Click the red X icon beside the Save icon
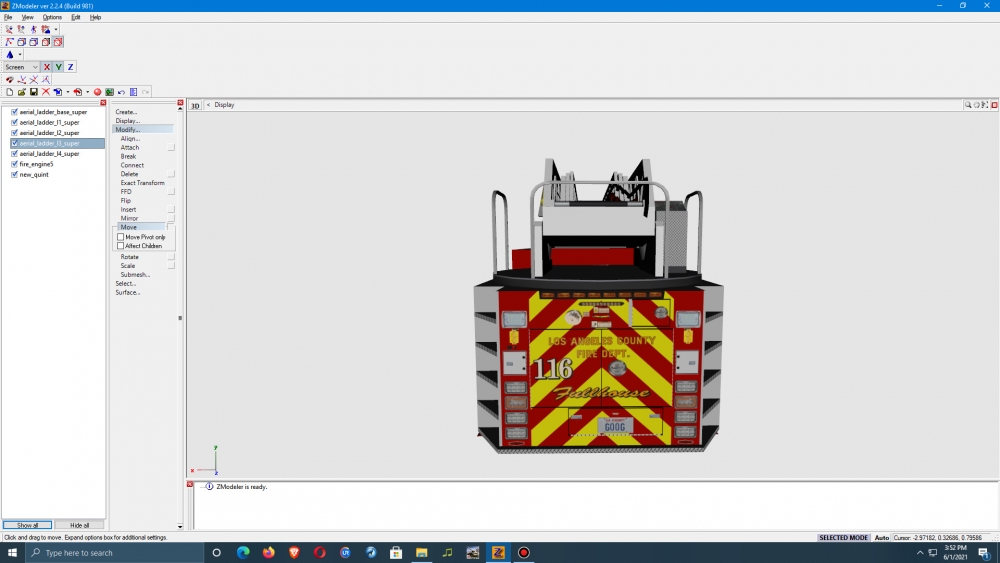Viewport: 1000px width, 563px height. (x=46, y=92)
